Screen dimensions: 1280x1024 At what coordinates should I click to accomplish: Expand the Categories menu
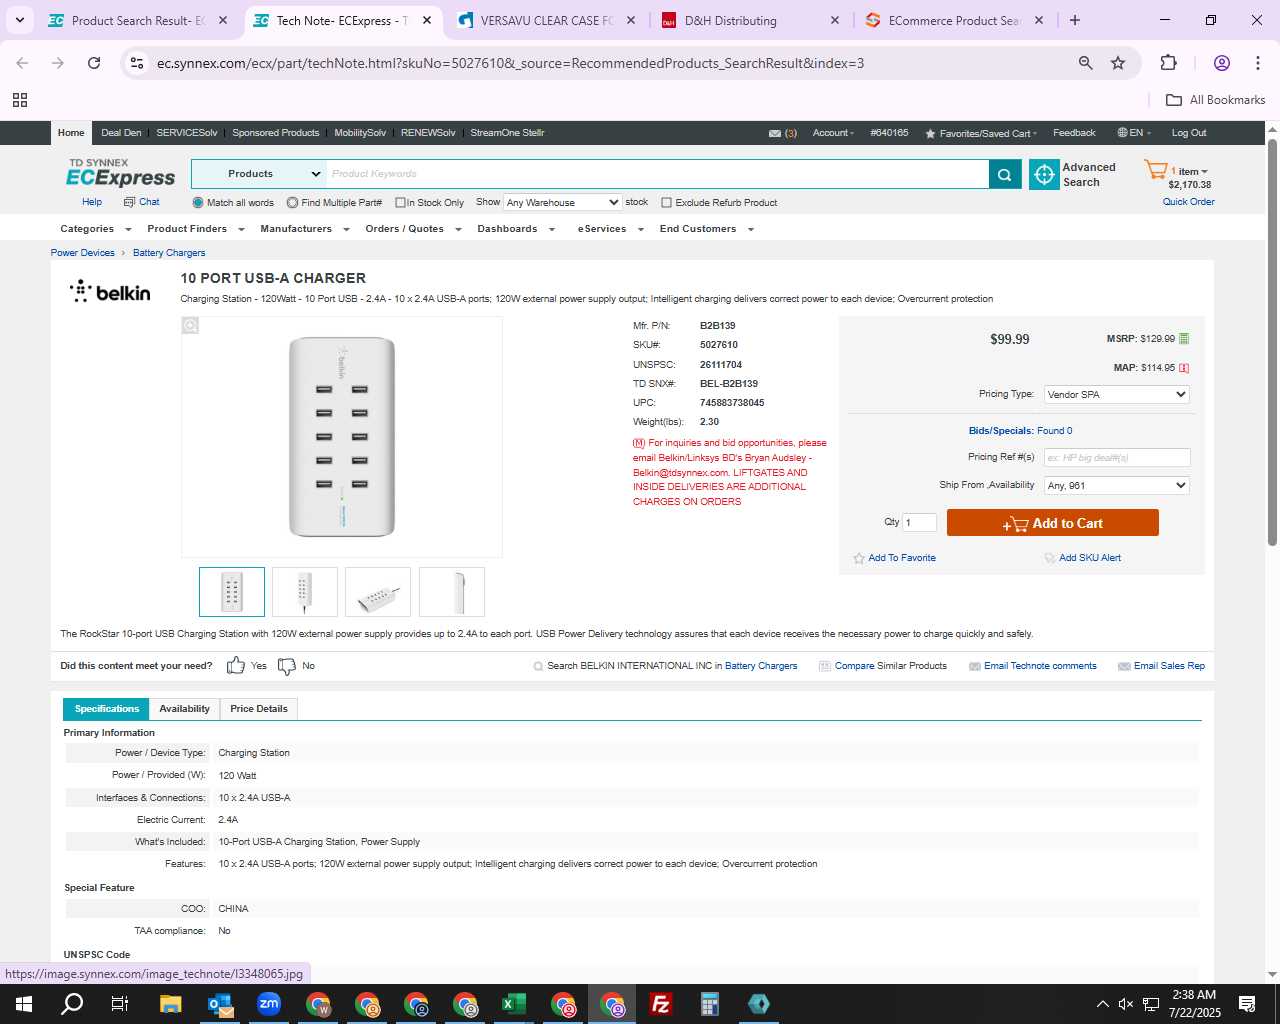coord(96,229)
